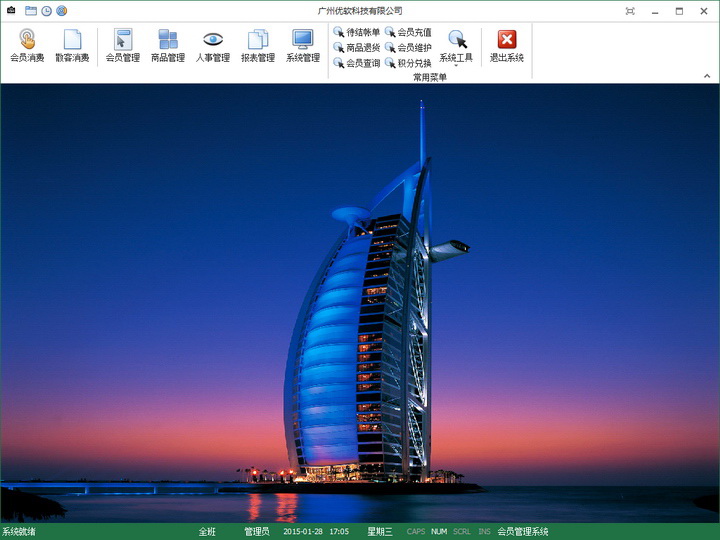Toggle full-screen mode icon in title bar
Screen dimensions: 720x540
click(x=630, y=11)
